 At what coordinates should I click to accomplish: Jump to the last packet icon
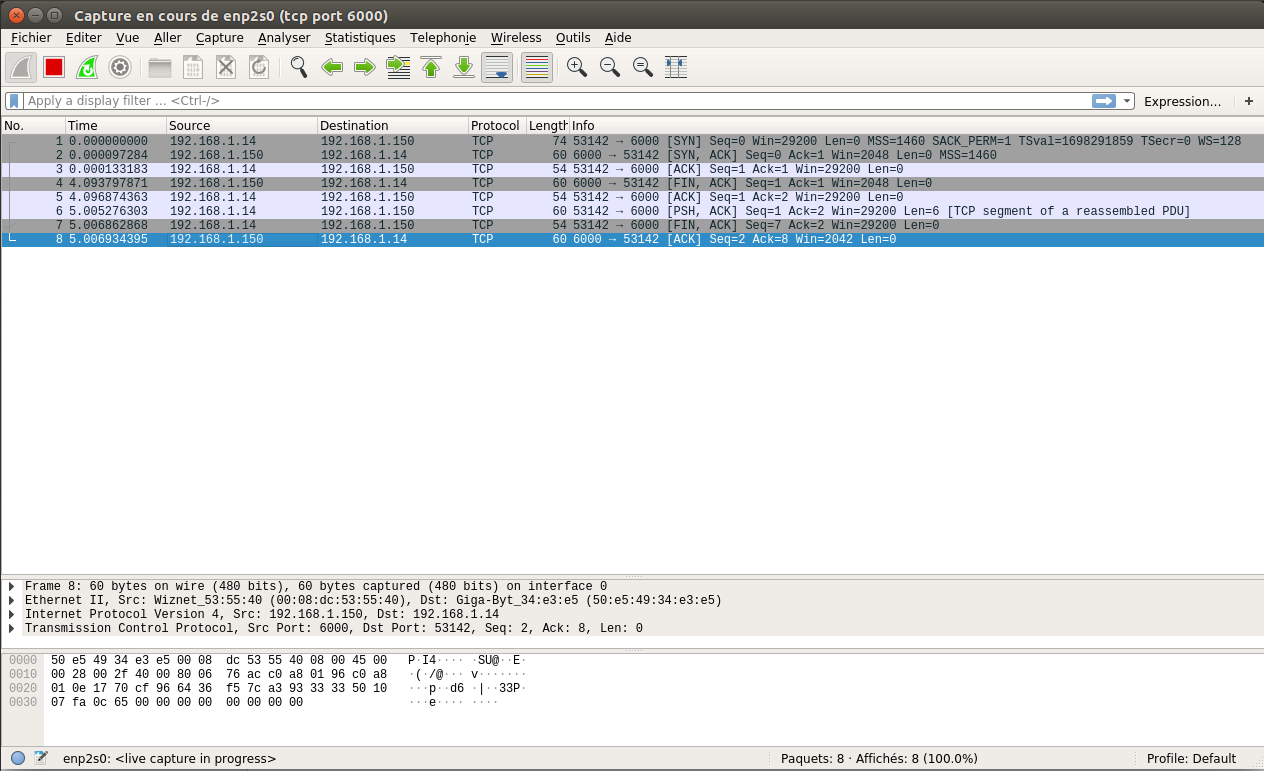[x=464, y=67]
